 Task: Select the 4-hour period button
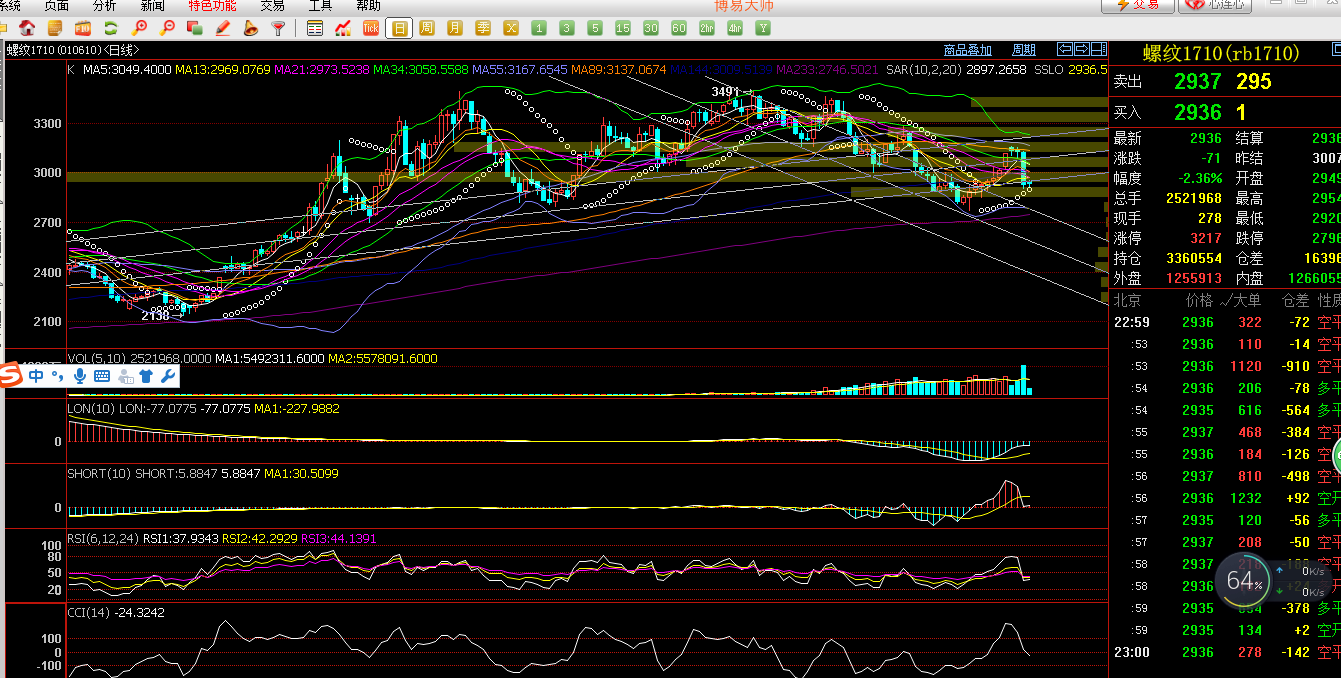[x=735, y=28]
